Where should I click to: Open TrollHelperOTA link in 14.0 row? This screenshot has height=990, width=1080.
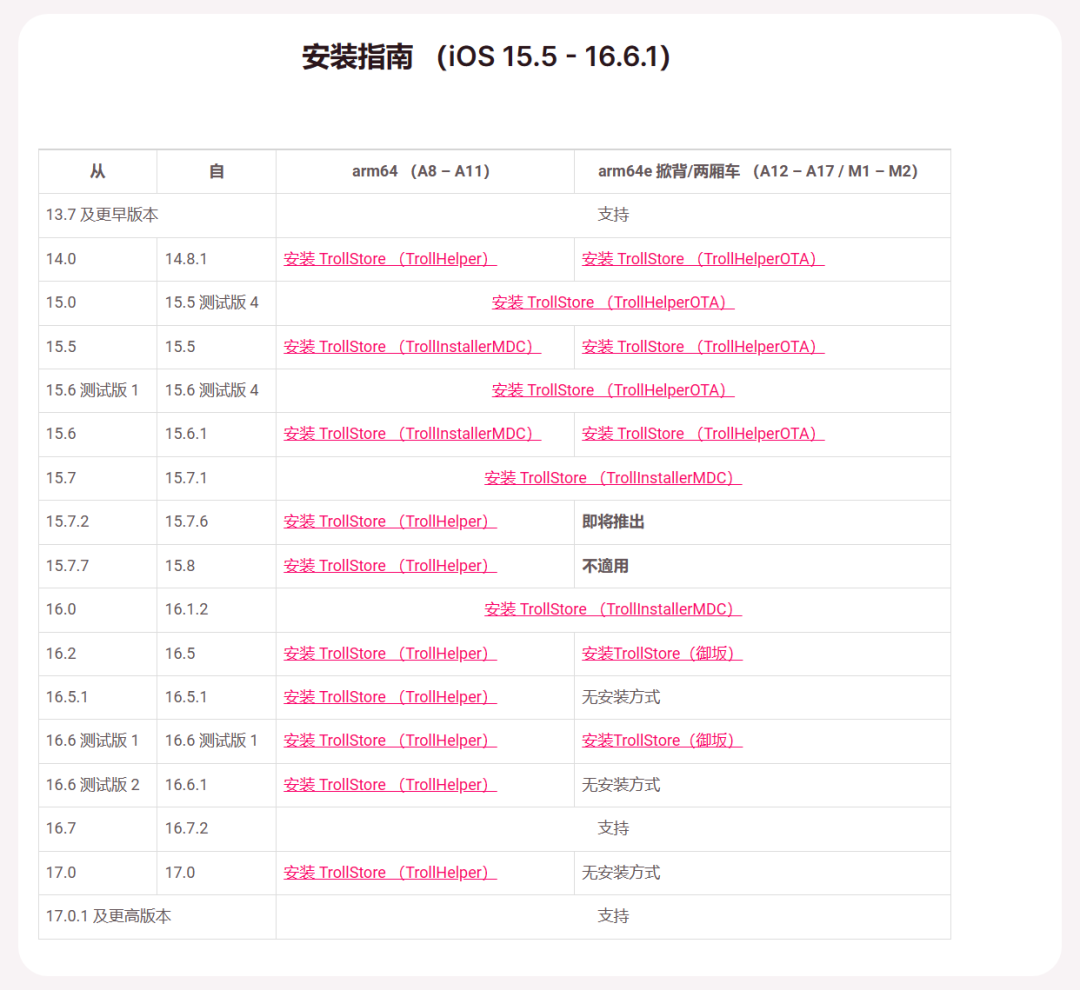(703, 259)
